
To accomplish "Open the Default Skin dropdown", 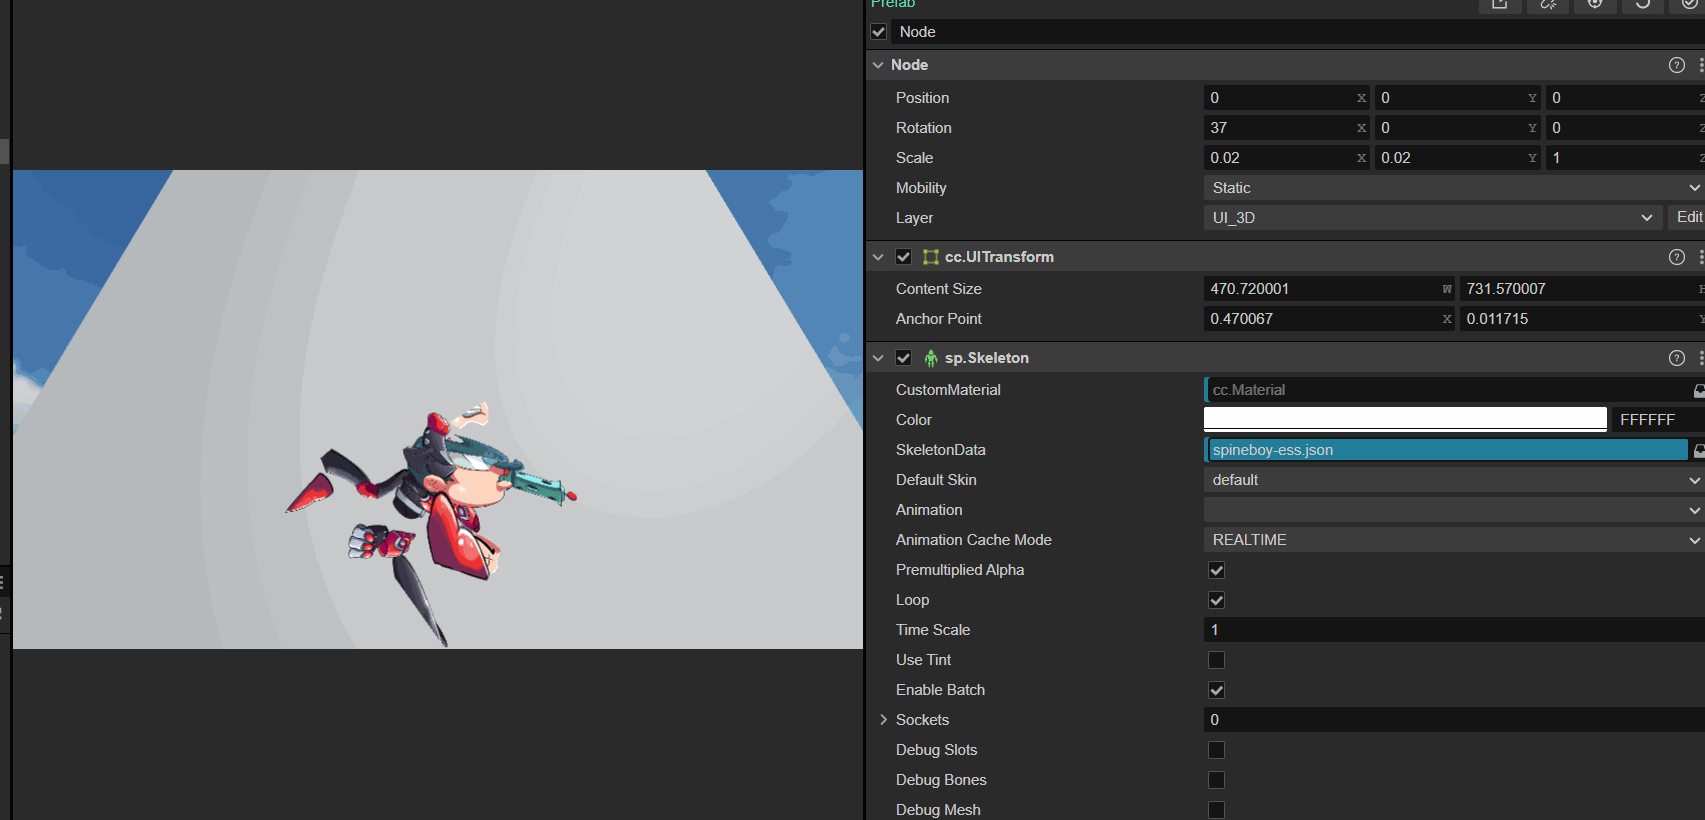I will (x=1454, y=480).
